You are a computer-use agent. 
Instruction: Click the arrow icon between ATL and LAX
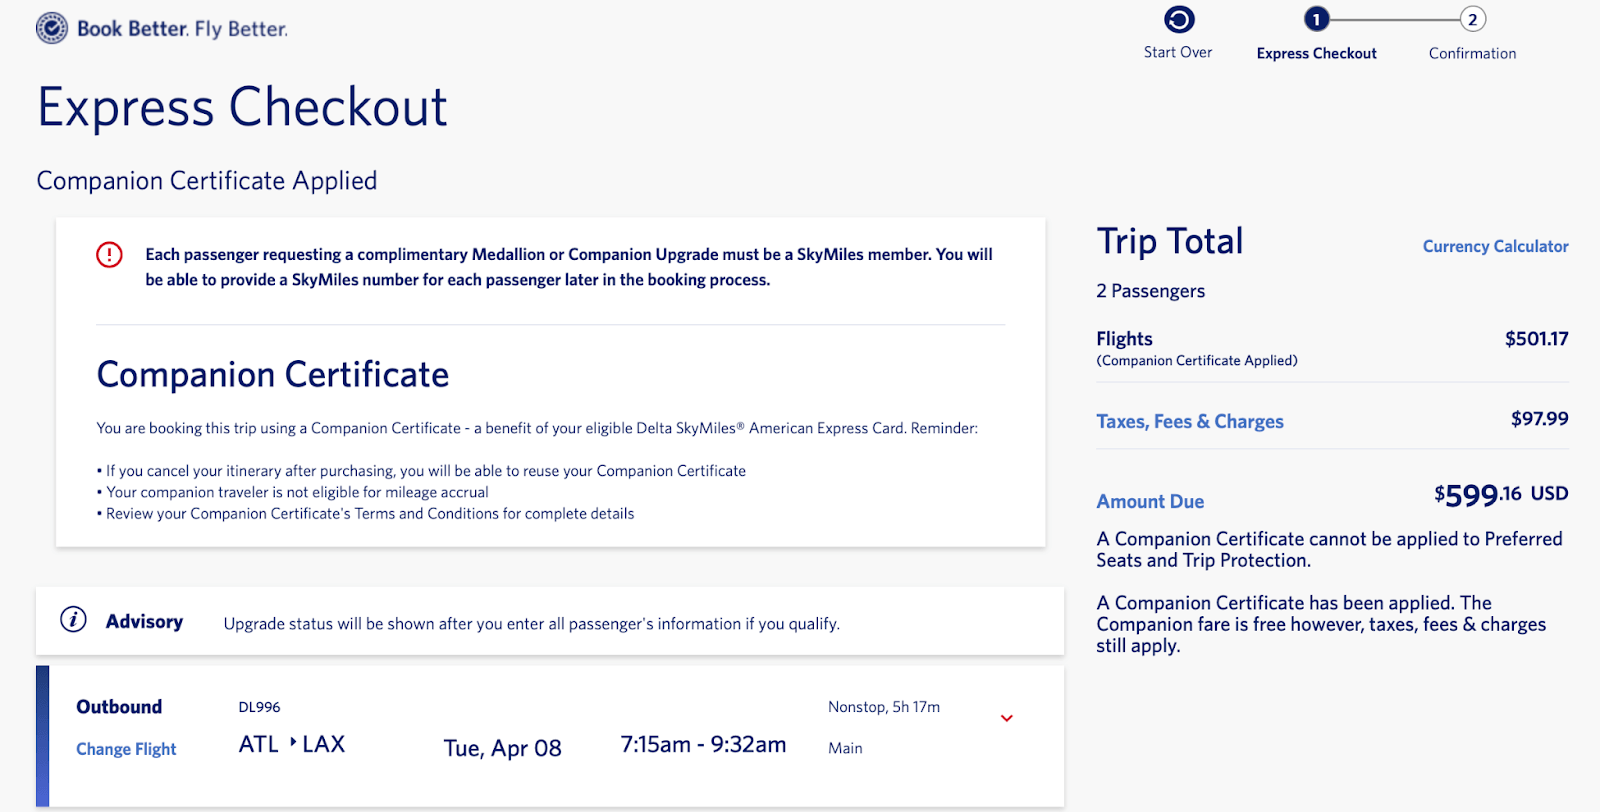pyautogui.click(x=293, y=742)
